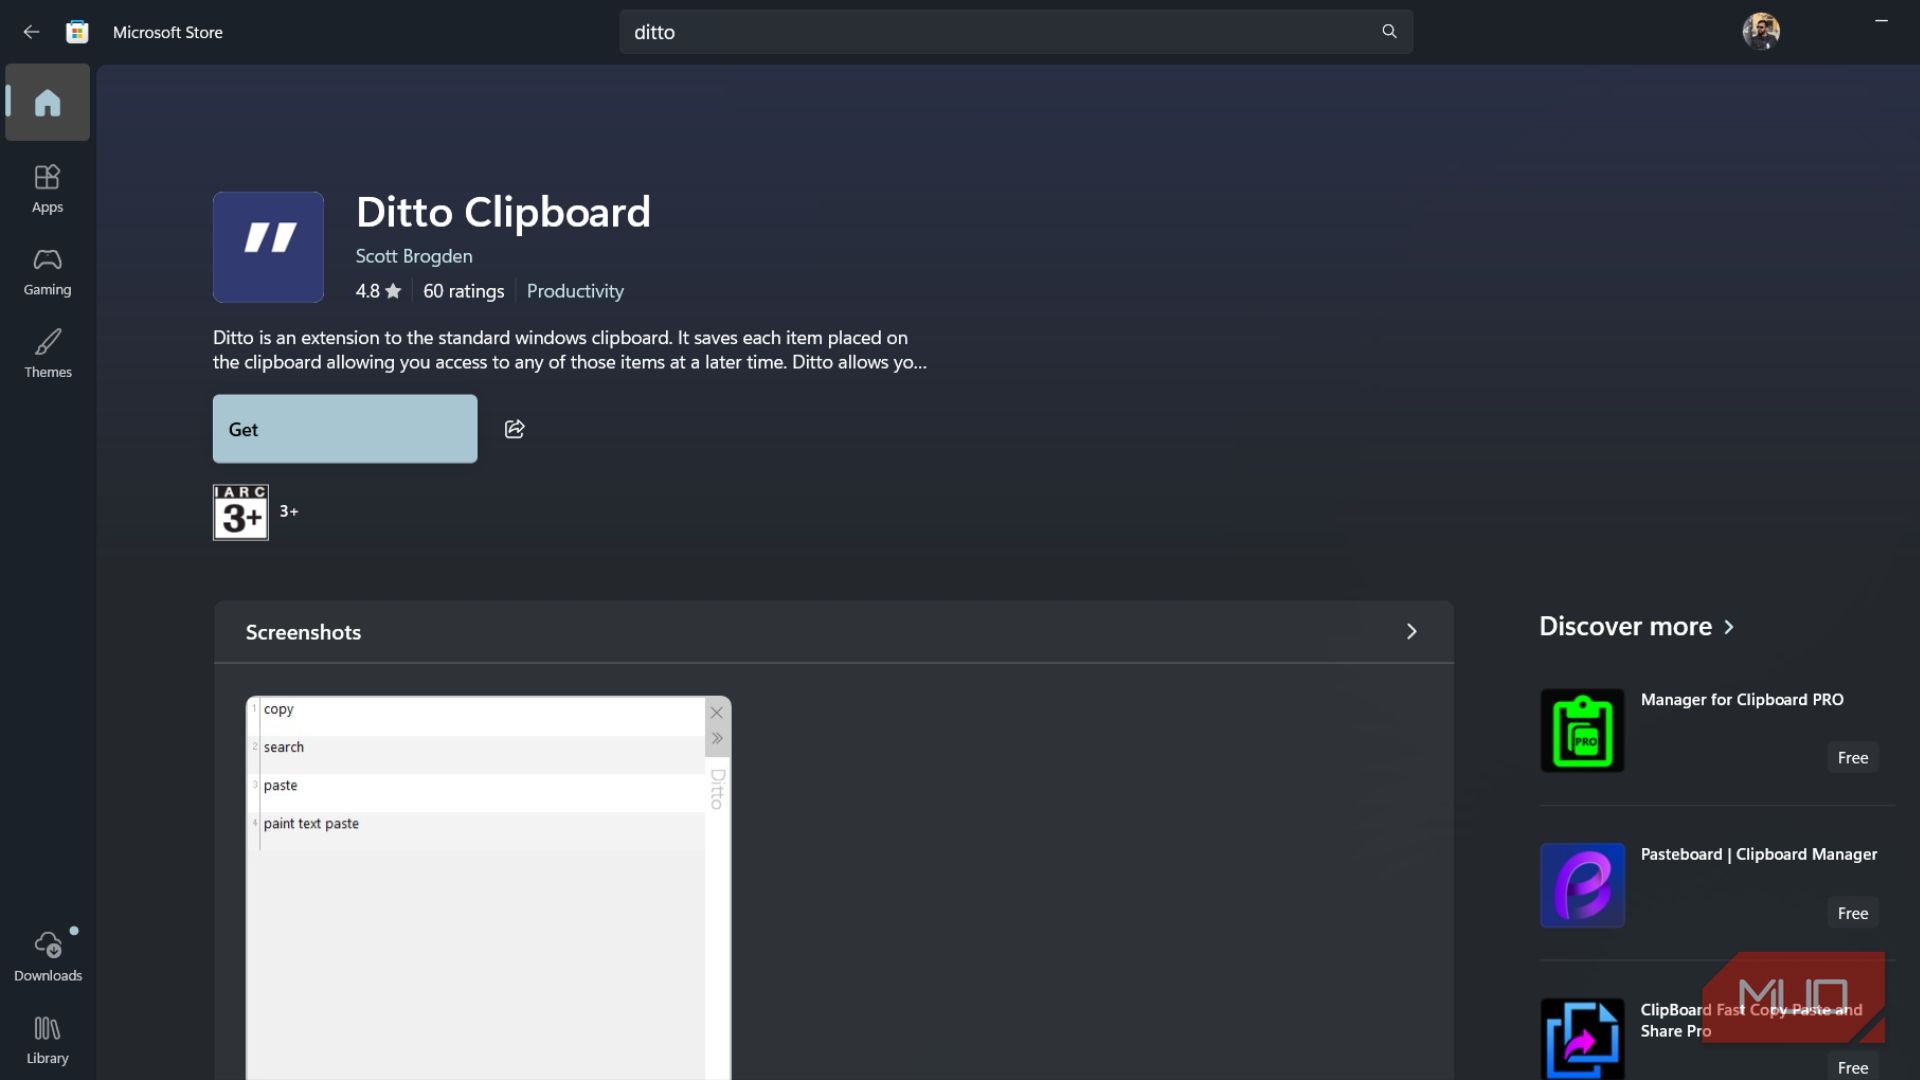
Task: Click the search magnifier icon
Action: point(1389,32)
